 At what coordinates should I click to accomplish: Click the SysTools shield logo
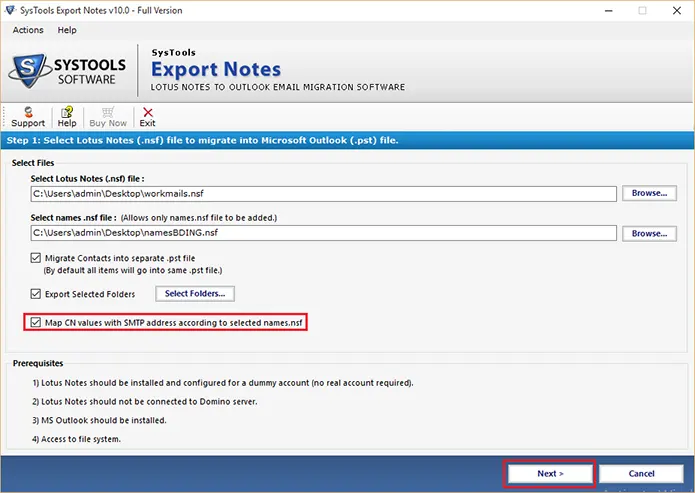(28, 71)
